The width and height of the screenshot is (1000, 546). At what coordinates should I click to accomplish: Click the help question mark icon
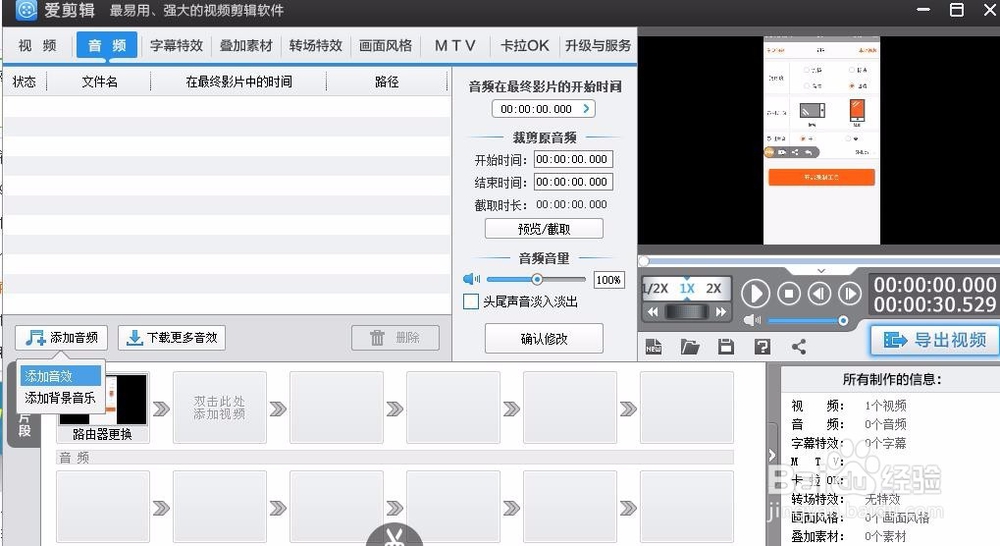(762, 346)
